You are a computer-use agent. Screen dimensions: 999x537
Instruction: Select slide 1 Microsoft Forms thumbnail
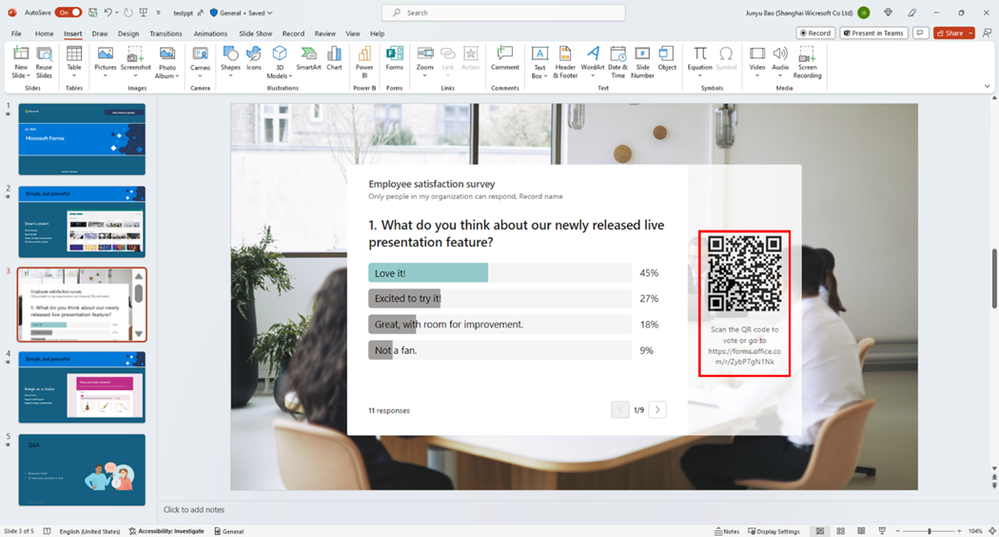pyautogui.click(x=82, y=139)
